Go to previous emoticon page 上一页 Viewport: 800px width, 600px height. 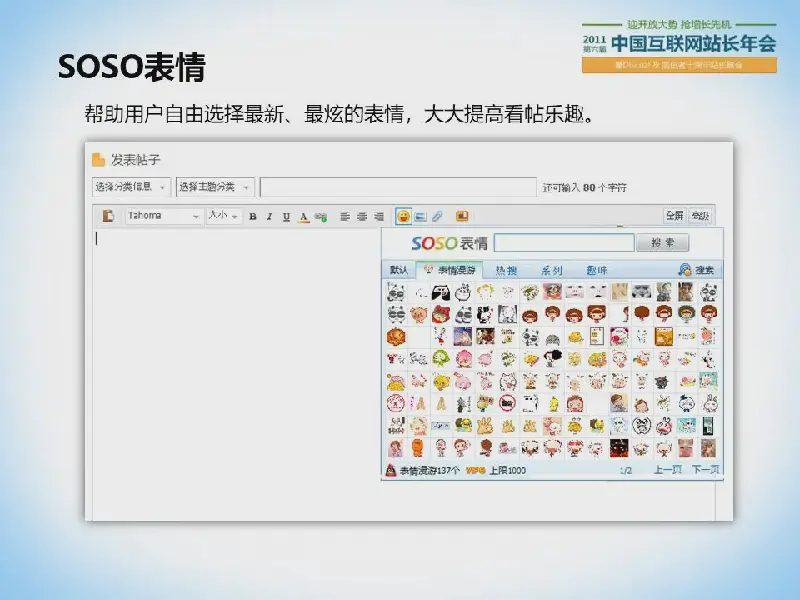pos(668,469)
